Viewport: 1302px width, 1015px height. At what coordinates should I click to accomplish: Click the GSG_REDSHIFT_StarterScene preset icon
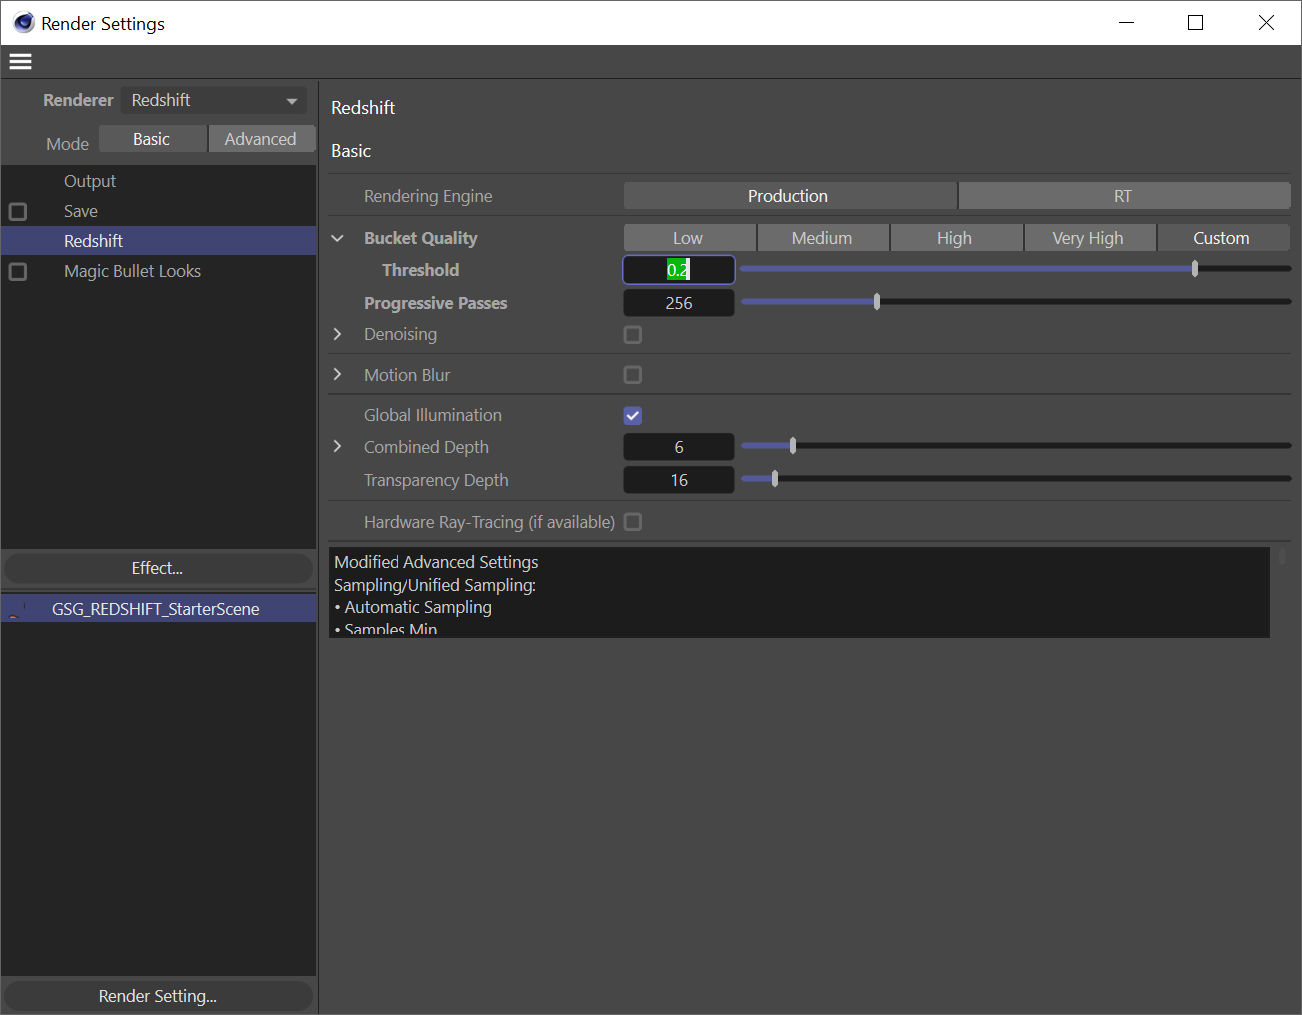pos(17,609)
